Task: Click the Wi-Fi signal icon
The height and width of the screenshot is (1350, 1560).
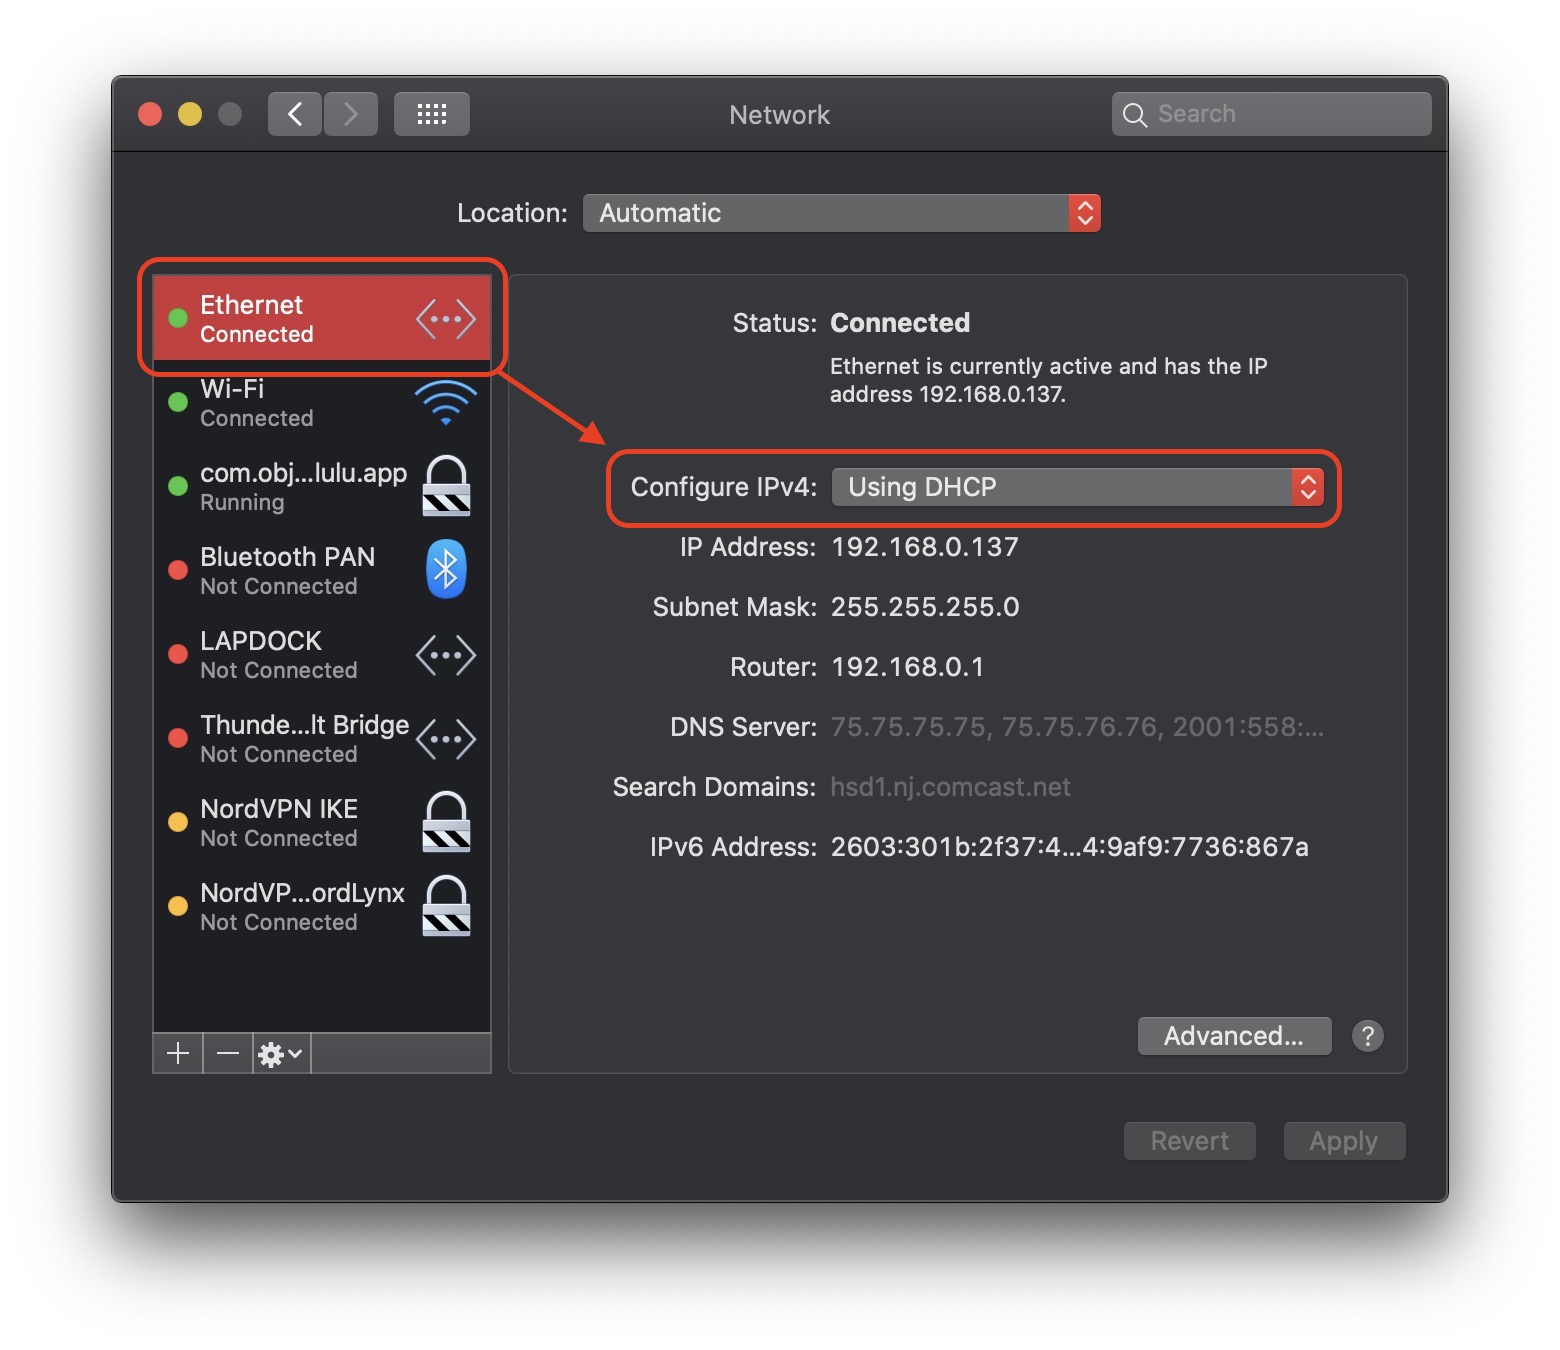Action: tap(446, 402)
